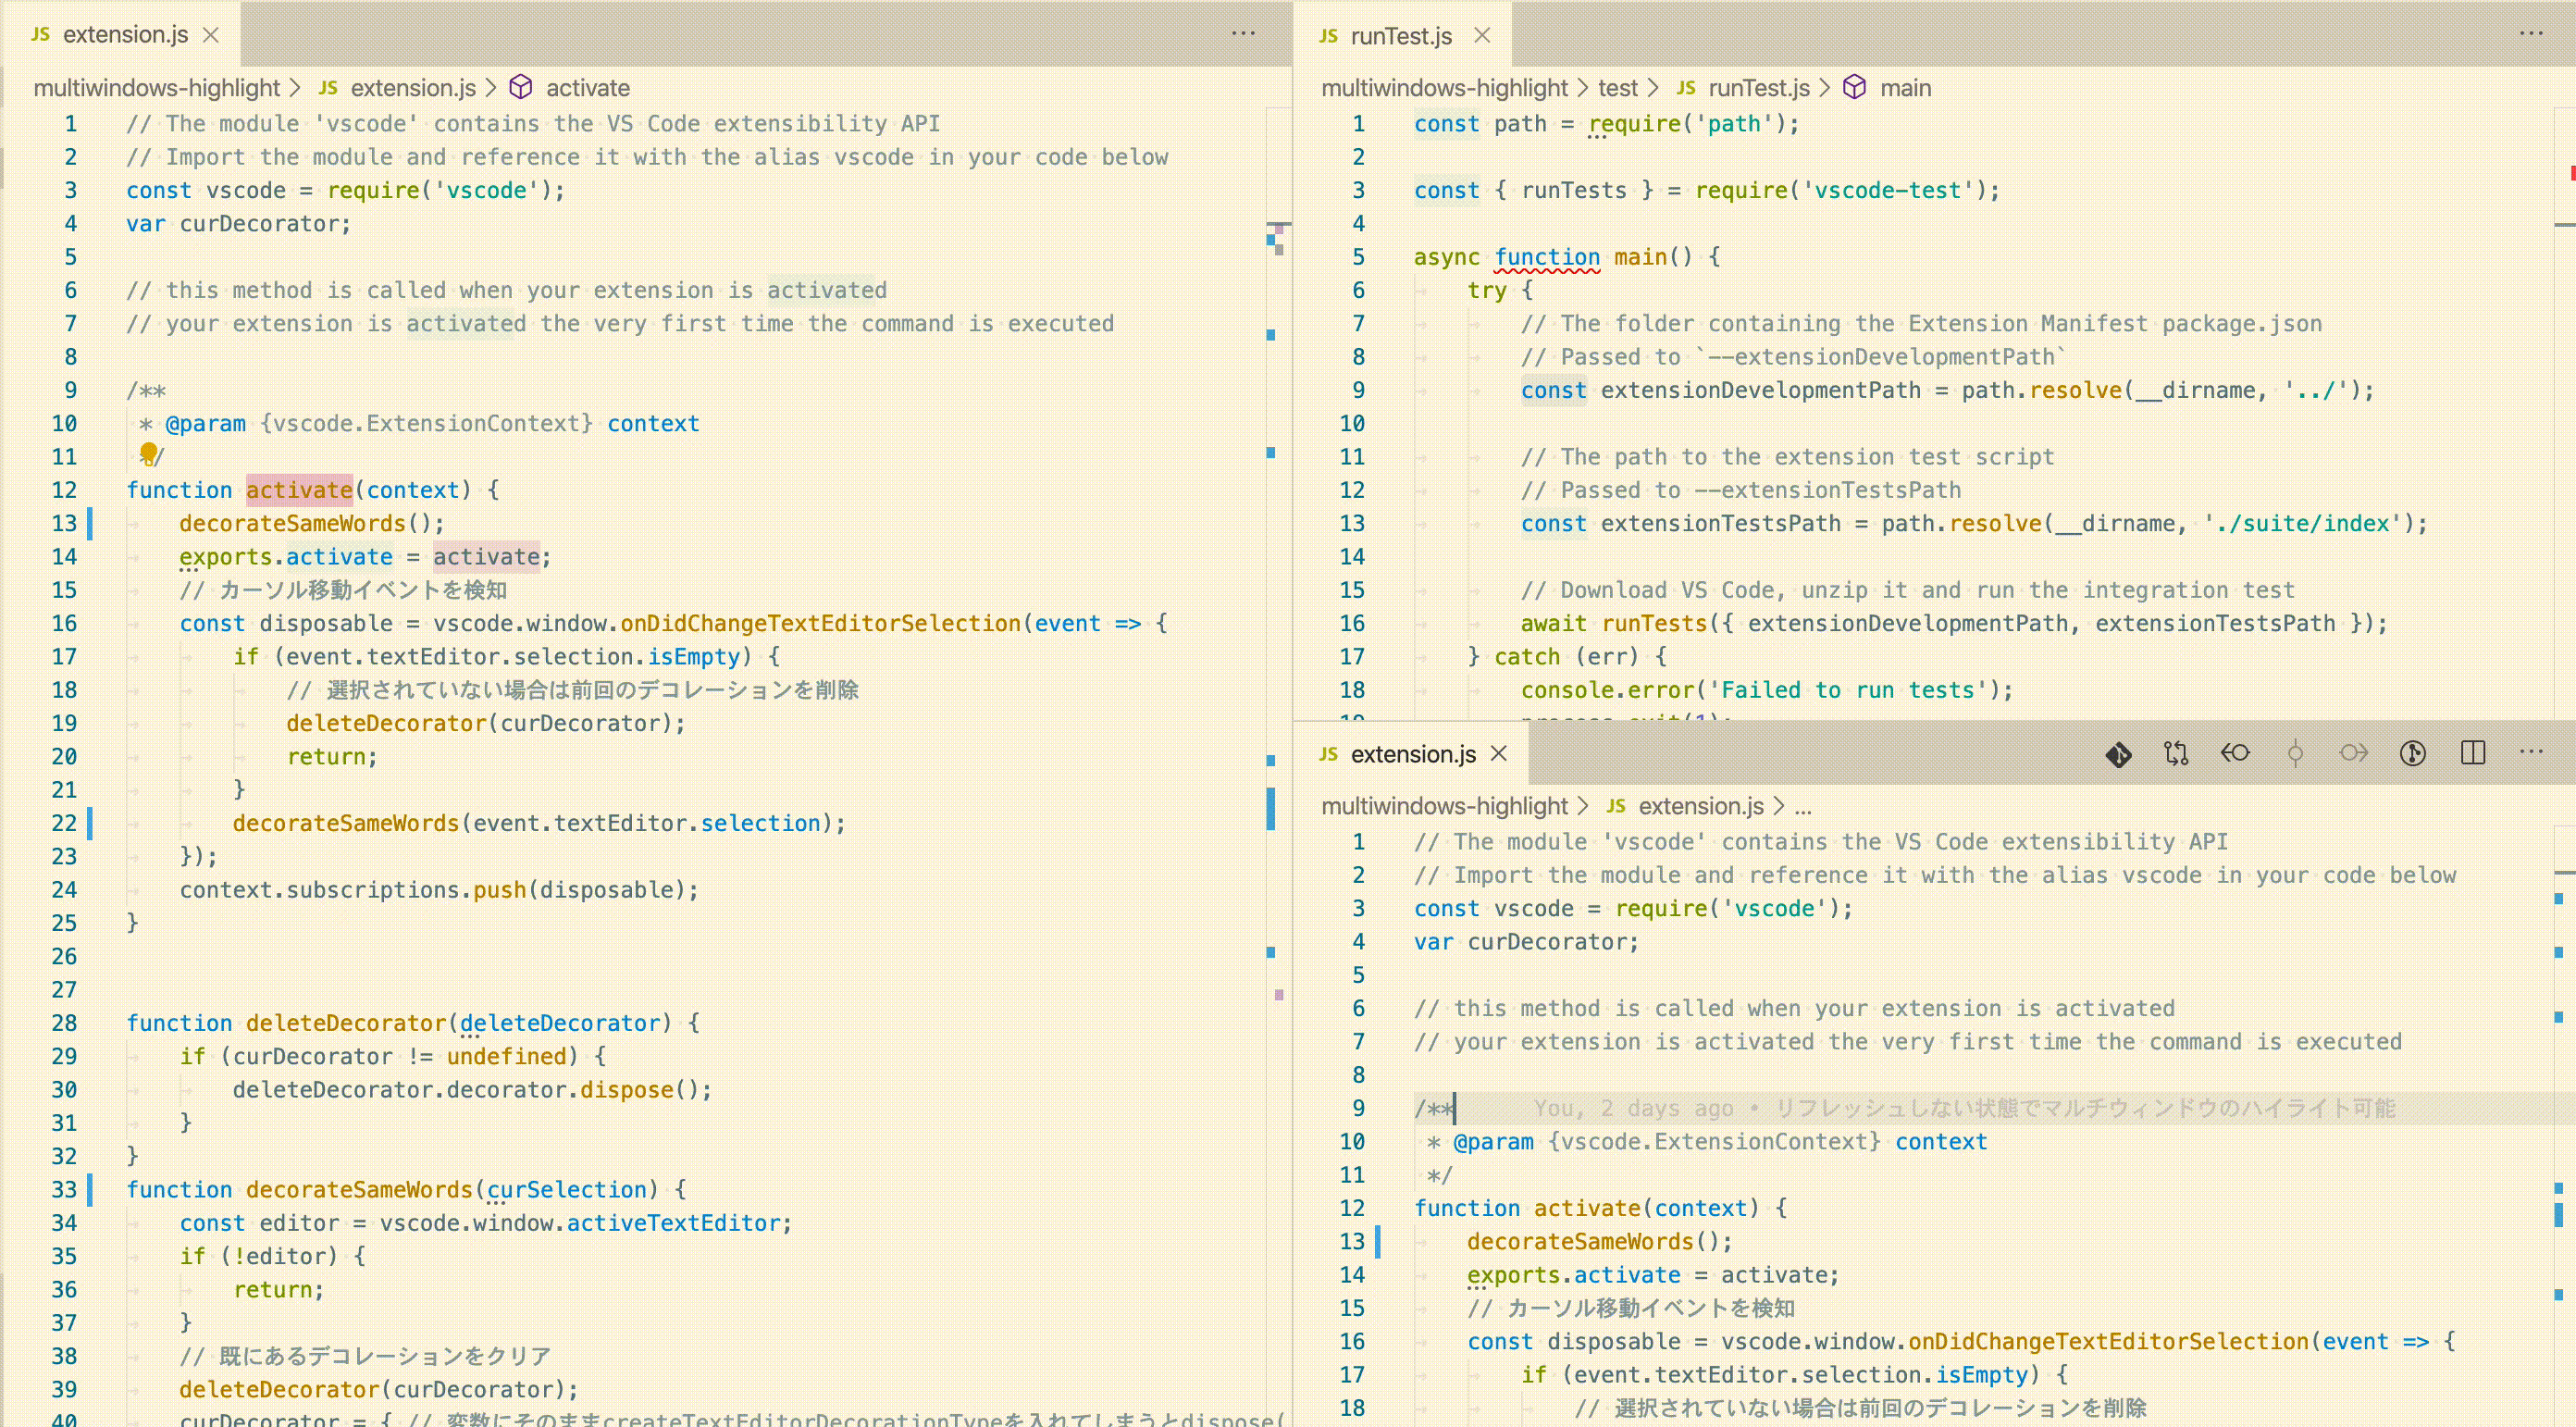Toggle file blame with middle commit icon
This screenshot has height=1427, width=2576.
pyautogui.click(x=2295, y=754)
